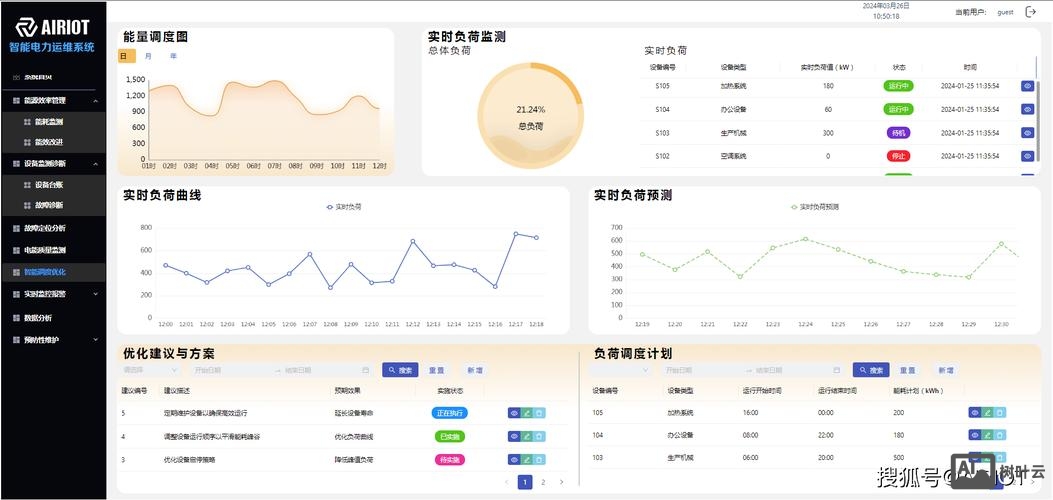Click the 结束日期 field in 负荷调度计划
Viewport: 1053px width, 500px height.
pos(790,370)
